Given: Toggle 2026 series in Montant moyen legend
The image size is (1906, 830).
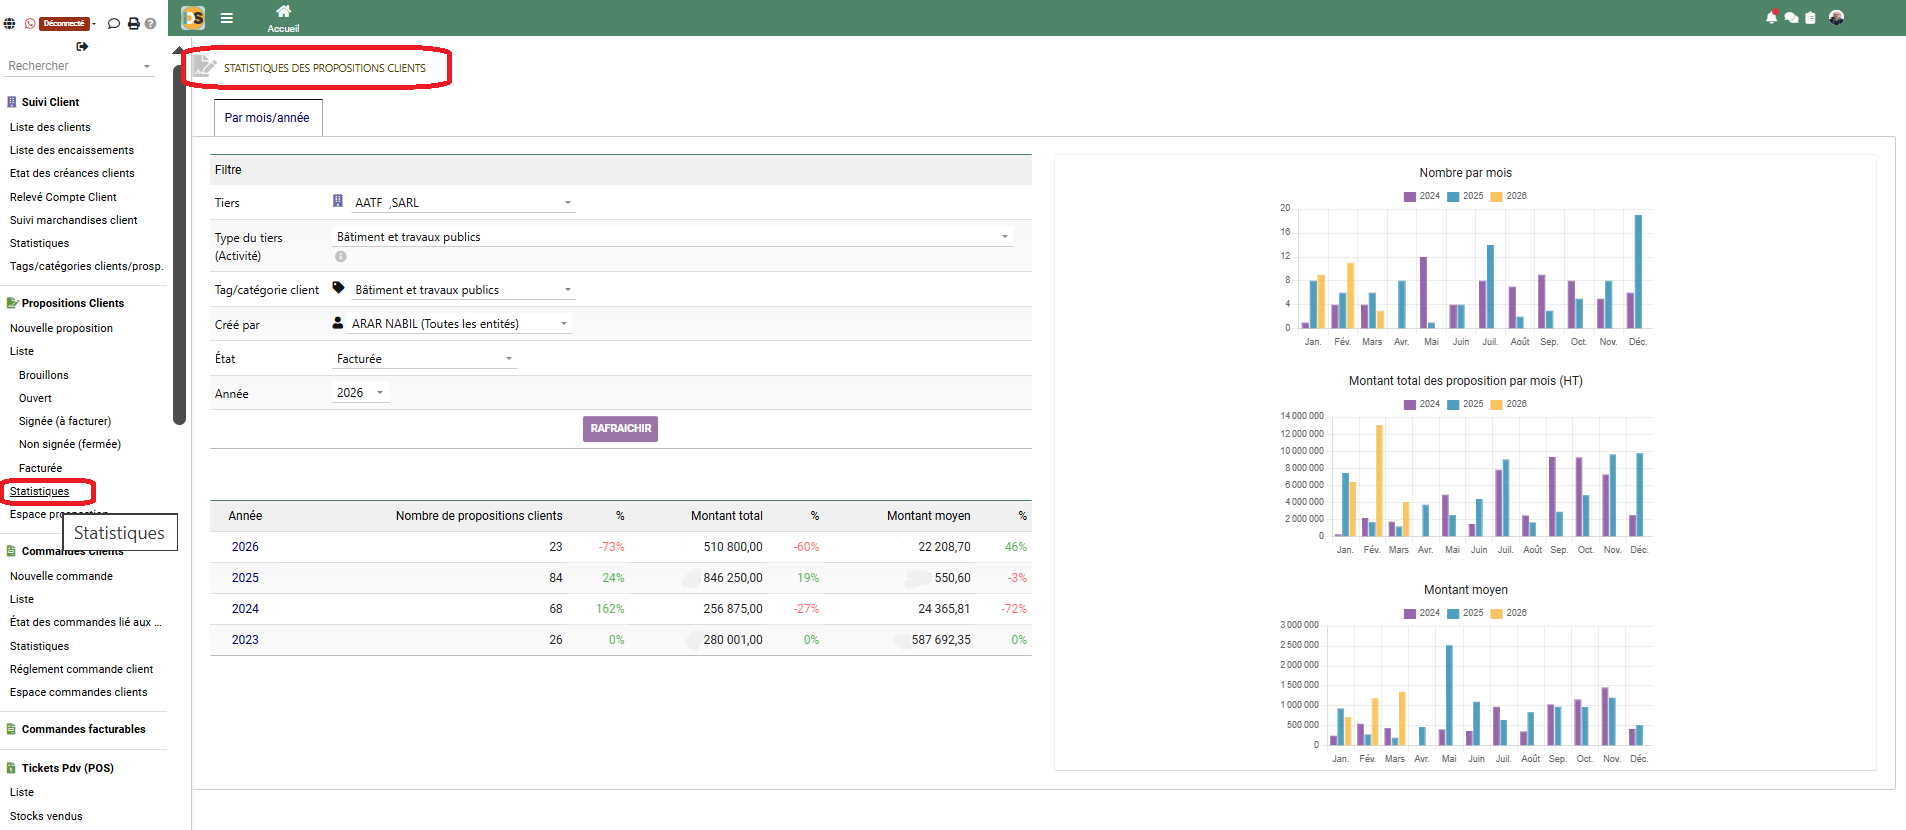Looking at the screenshot, I should pyautogui.click(x=1508, y=613).
